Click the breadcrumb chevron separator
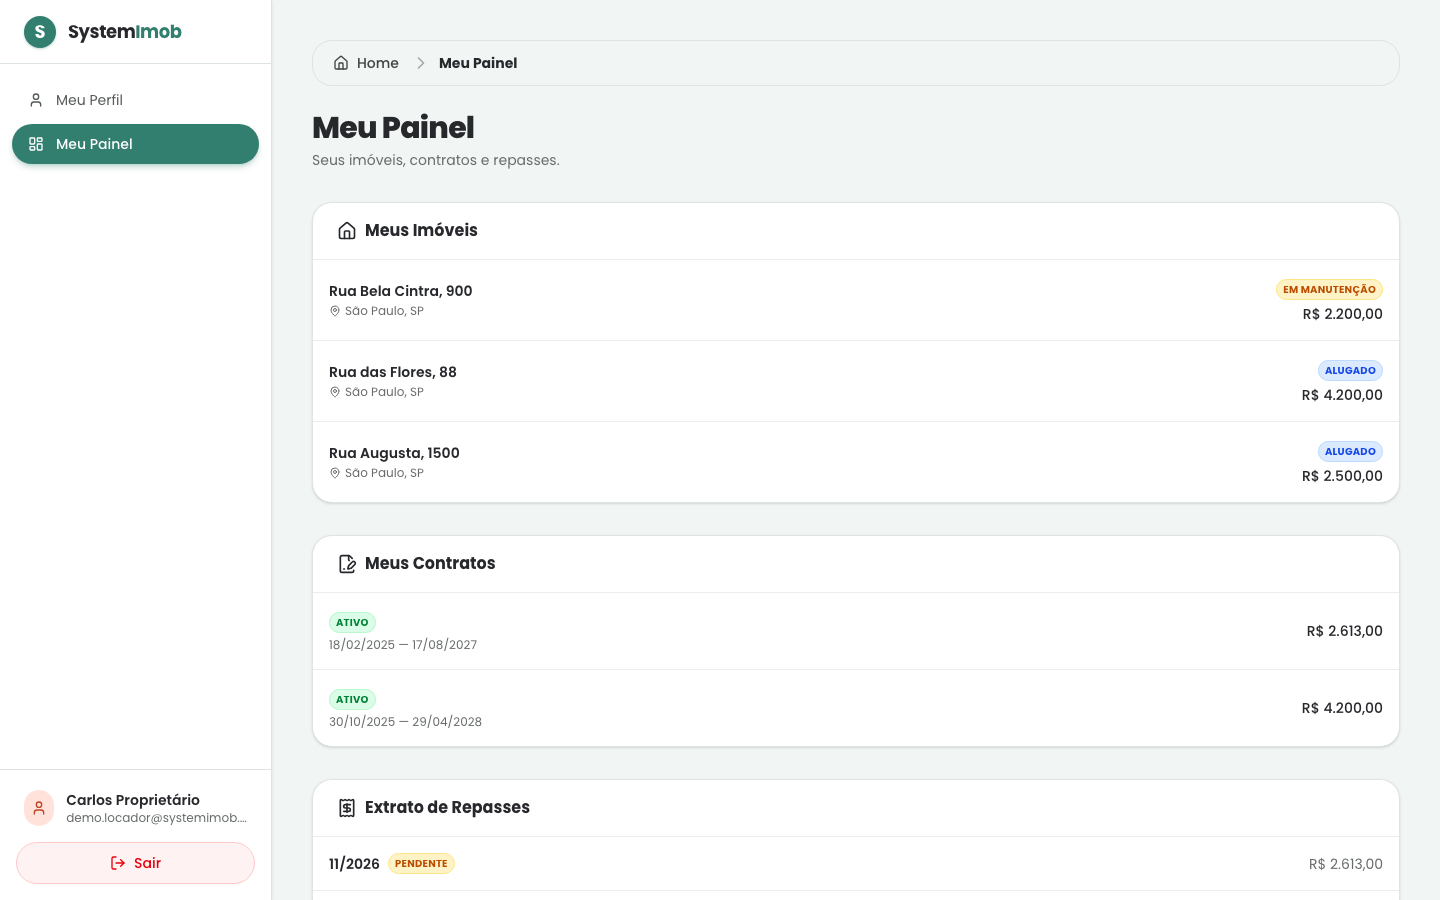 click(421, 63)
